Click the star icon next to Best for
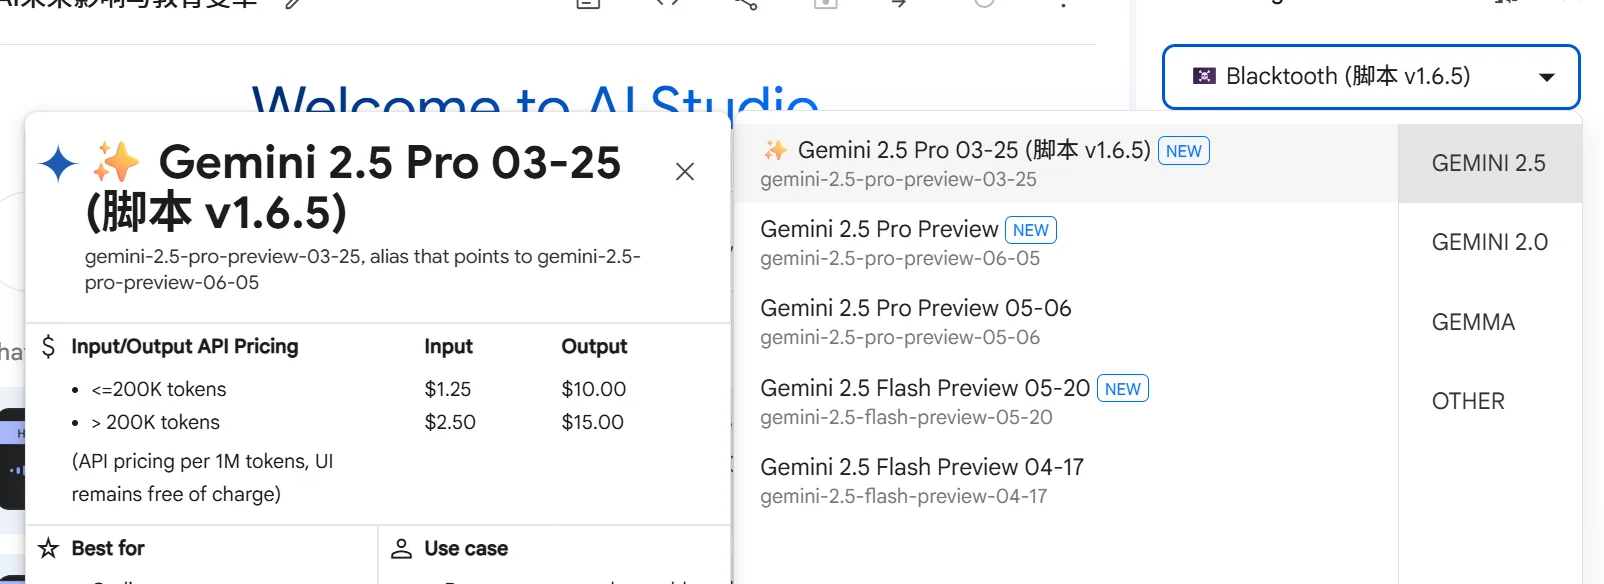The height and width of the screenshot is (584, 1604). tap(48, 548)
